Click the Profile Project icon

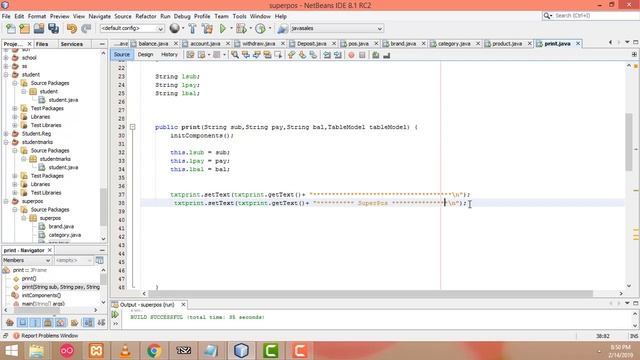click(260, 29)
